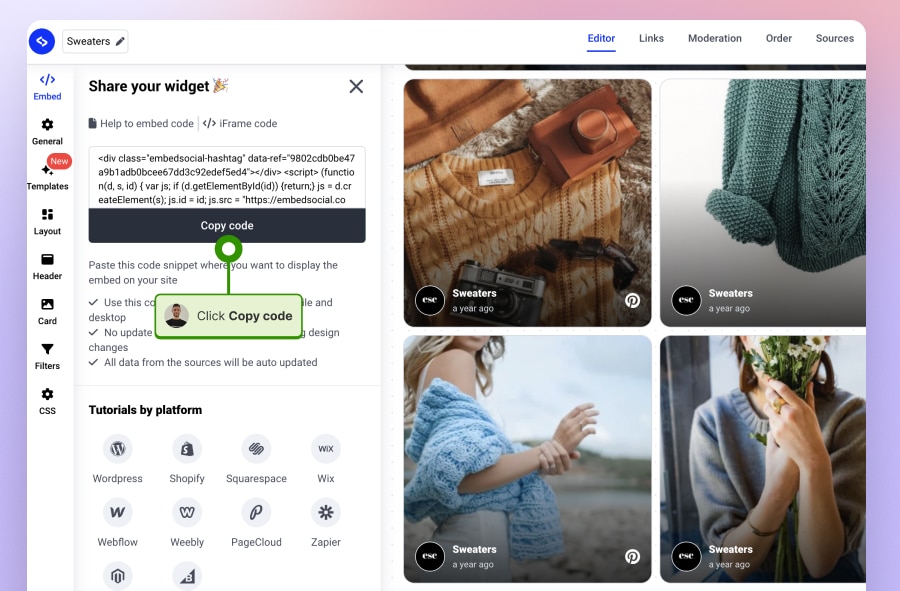Open the Header sidebar item

point(47,267)
